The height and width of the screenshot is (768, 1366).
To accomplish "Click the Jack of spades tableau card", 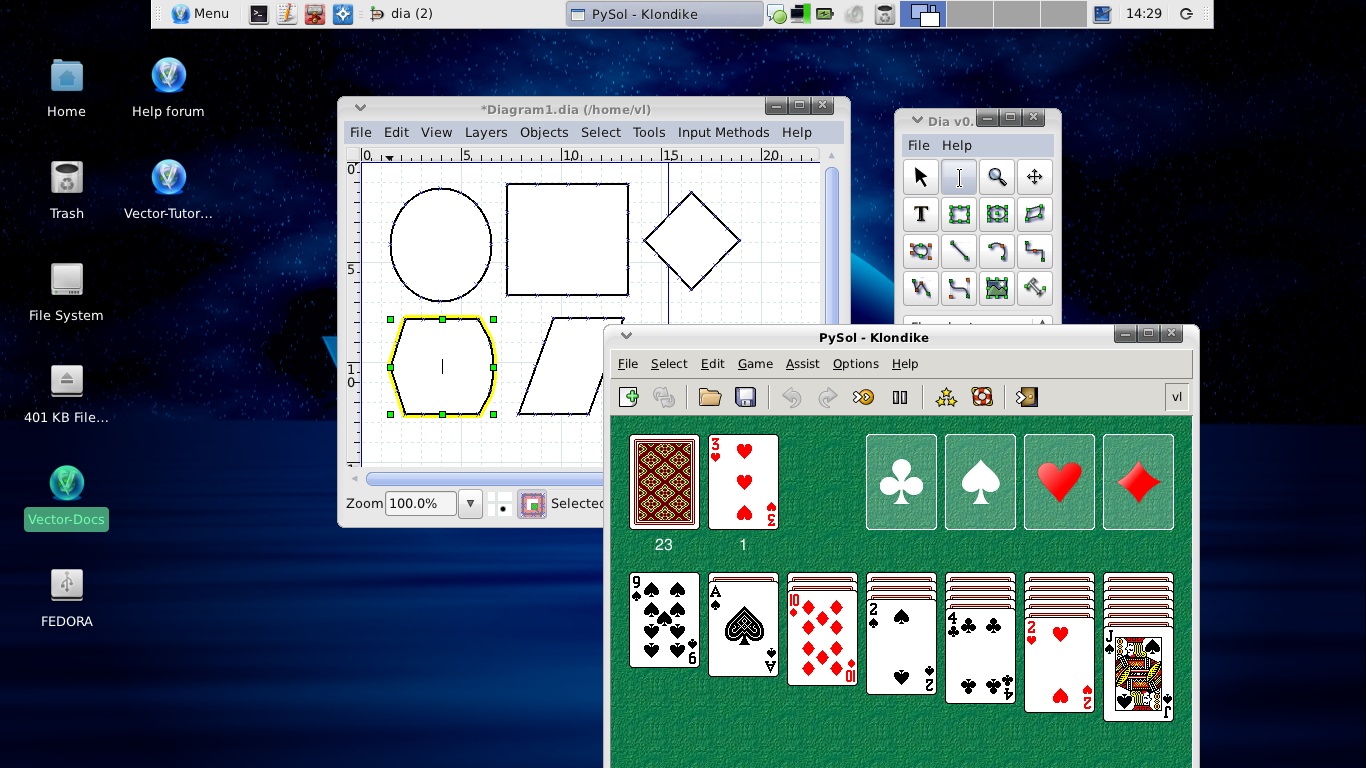I will pos(1138,673).
